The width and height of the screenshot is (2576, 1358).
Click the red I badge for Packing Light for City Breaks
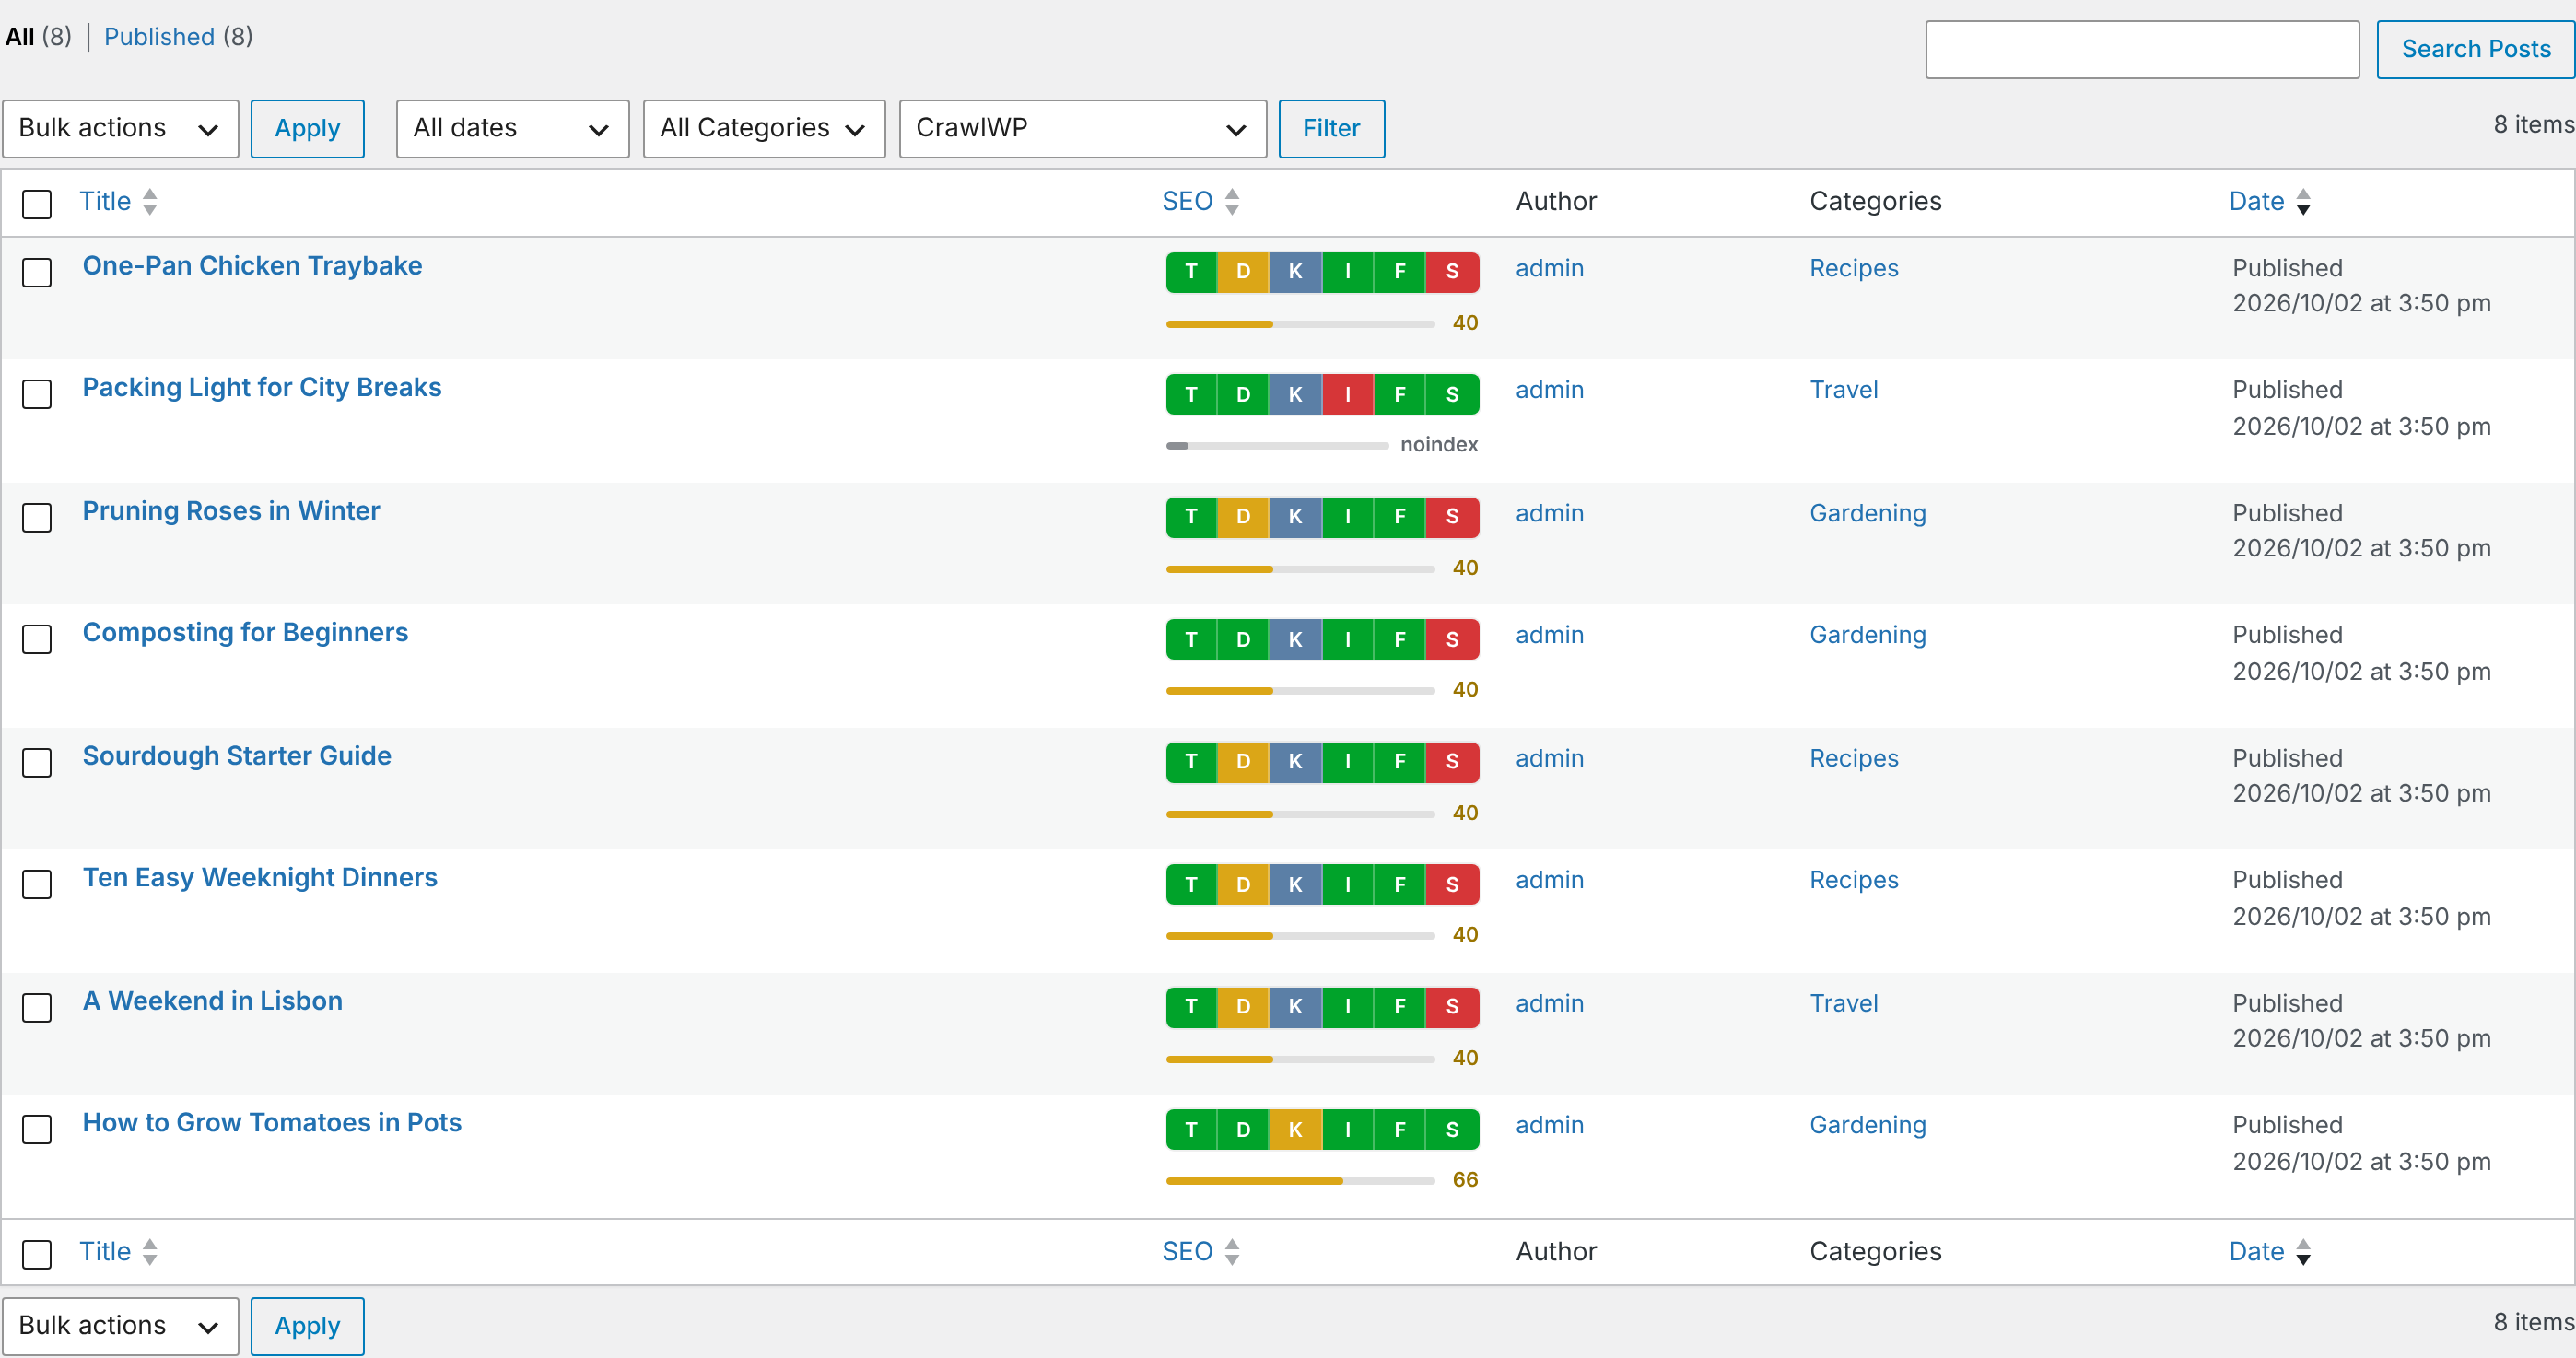[x=1347, y=394]
